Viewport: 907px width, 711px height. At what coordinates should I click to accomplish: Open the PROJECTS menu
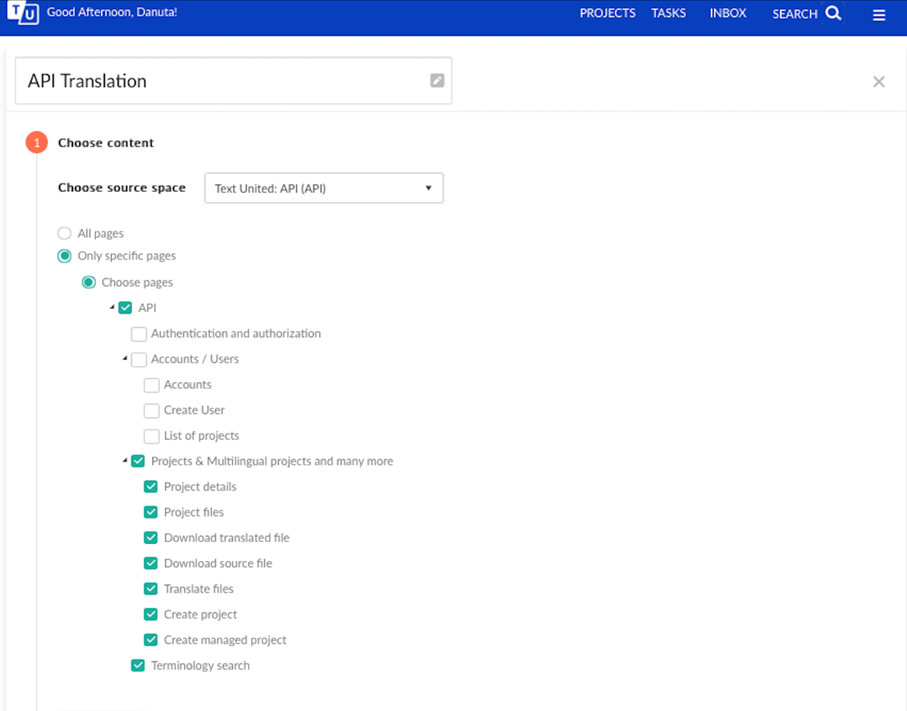coord(607,13)
